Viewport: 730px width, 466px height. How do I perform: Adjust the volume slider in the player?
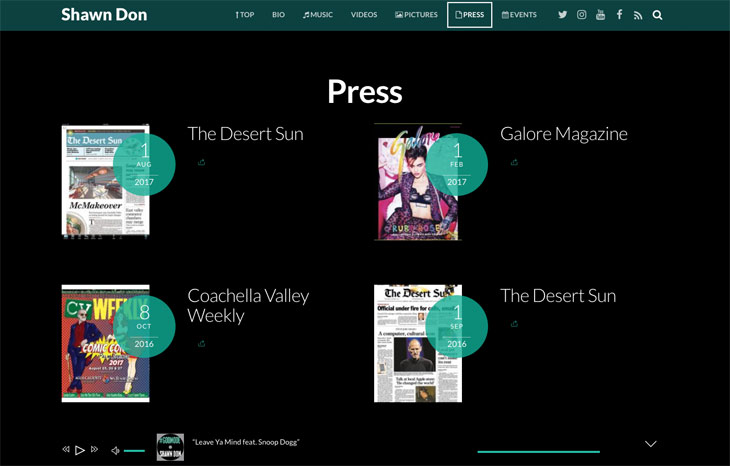[135, 451]
